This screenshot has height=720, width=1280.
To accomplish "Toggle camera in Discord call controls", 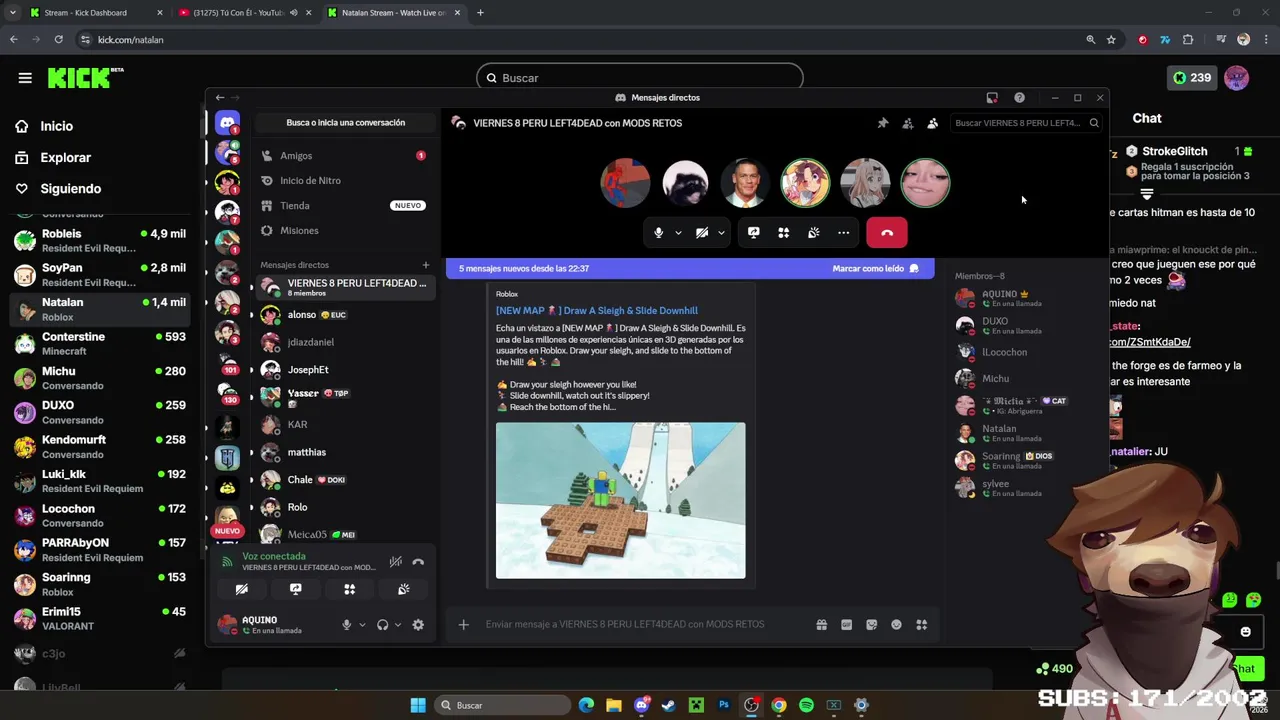I will click(x=702, y=233).
